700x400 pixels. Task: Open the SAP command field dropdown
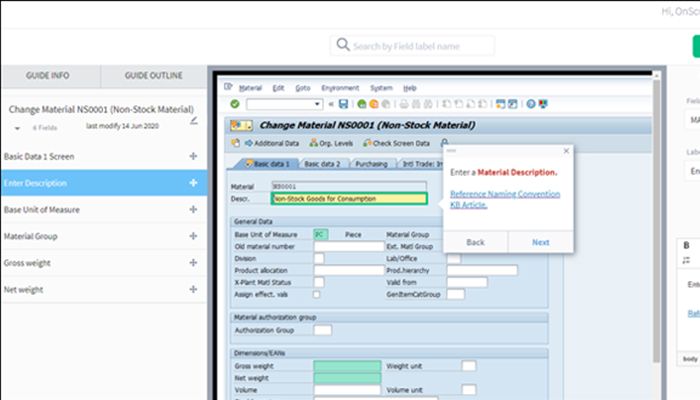tap(318, 103)
